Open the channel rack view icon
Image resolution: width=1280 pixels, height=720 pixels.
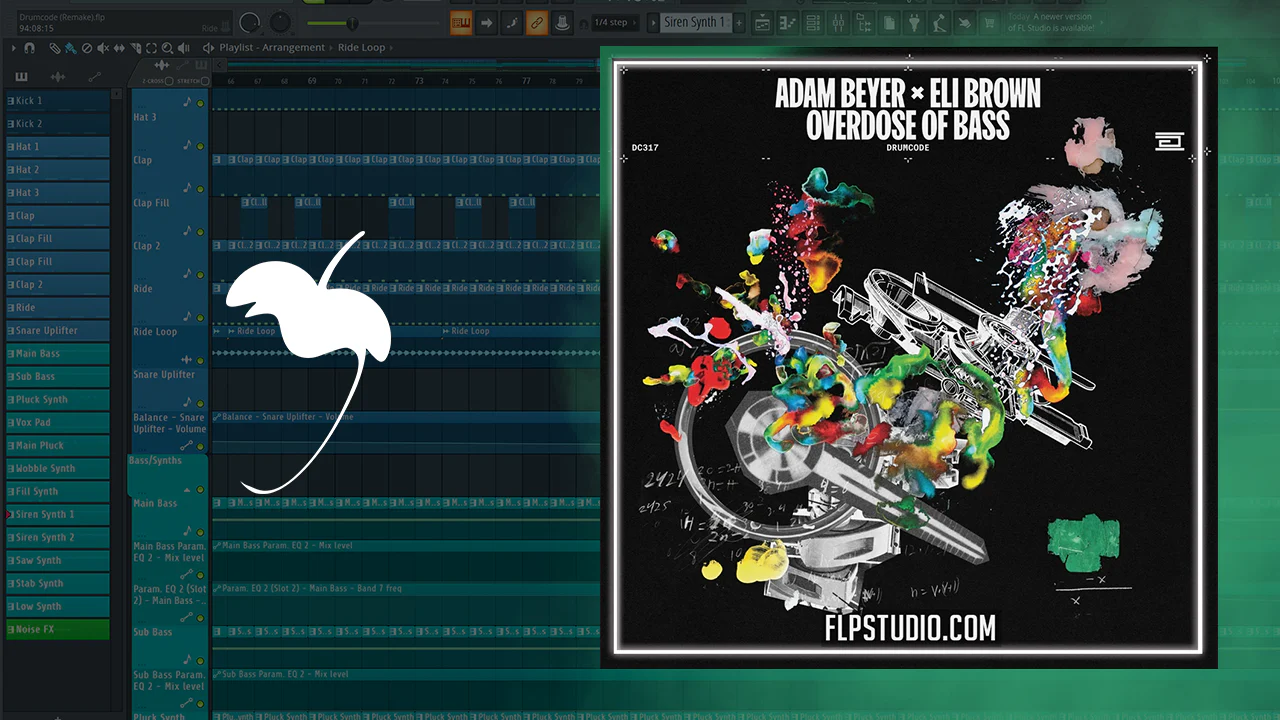813,22
